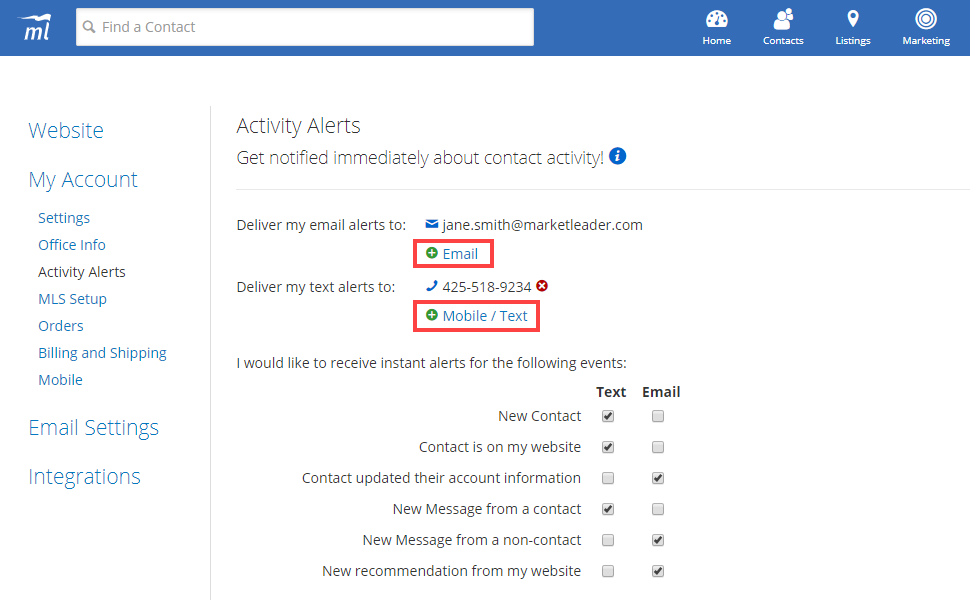Click the Market Leader logo icon
The image size is (970, 600).
pos(36,27)
